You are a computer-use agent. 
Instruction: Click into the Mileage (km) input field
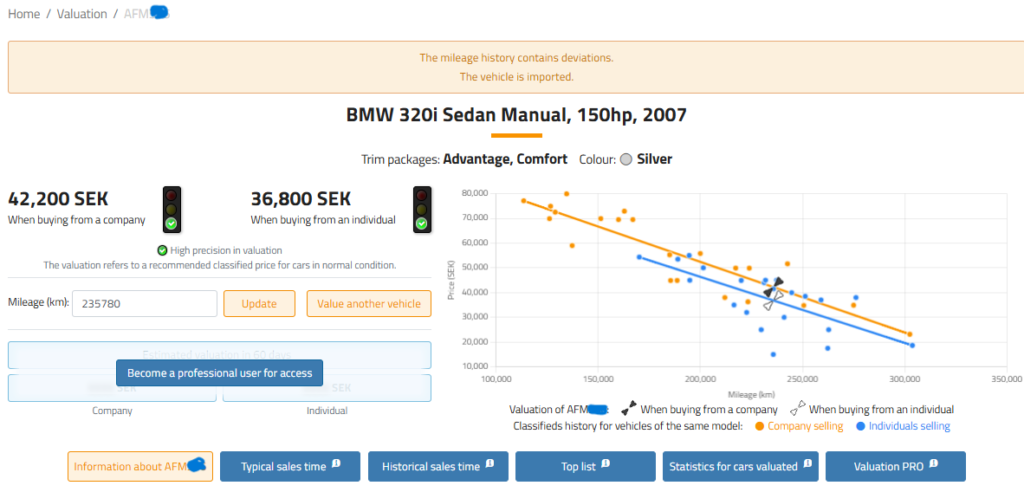click(147, 304)
